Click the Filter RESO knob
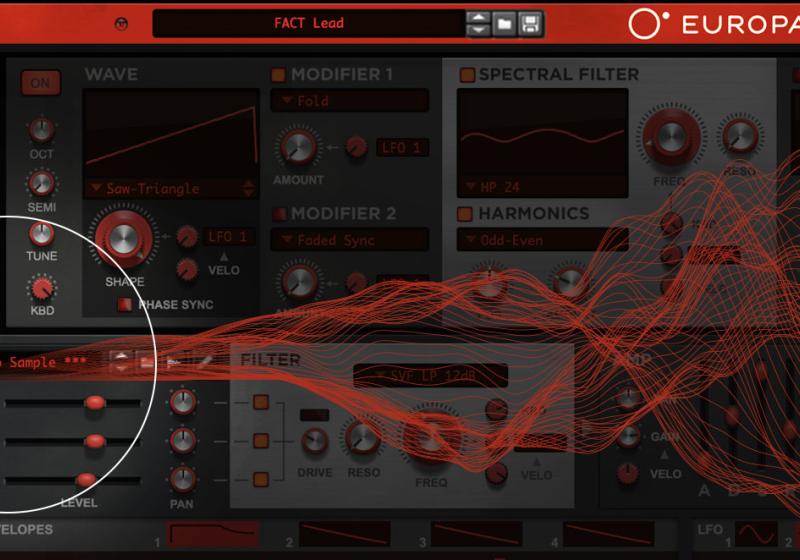Viewport: 800px width, 560px height. [363, 438]
